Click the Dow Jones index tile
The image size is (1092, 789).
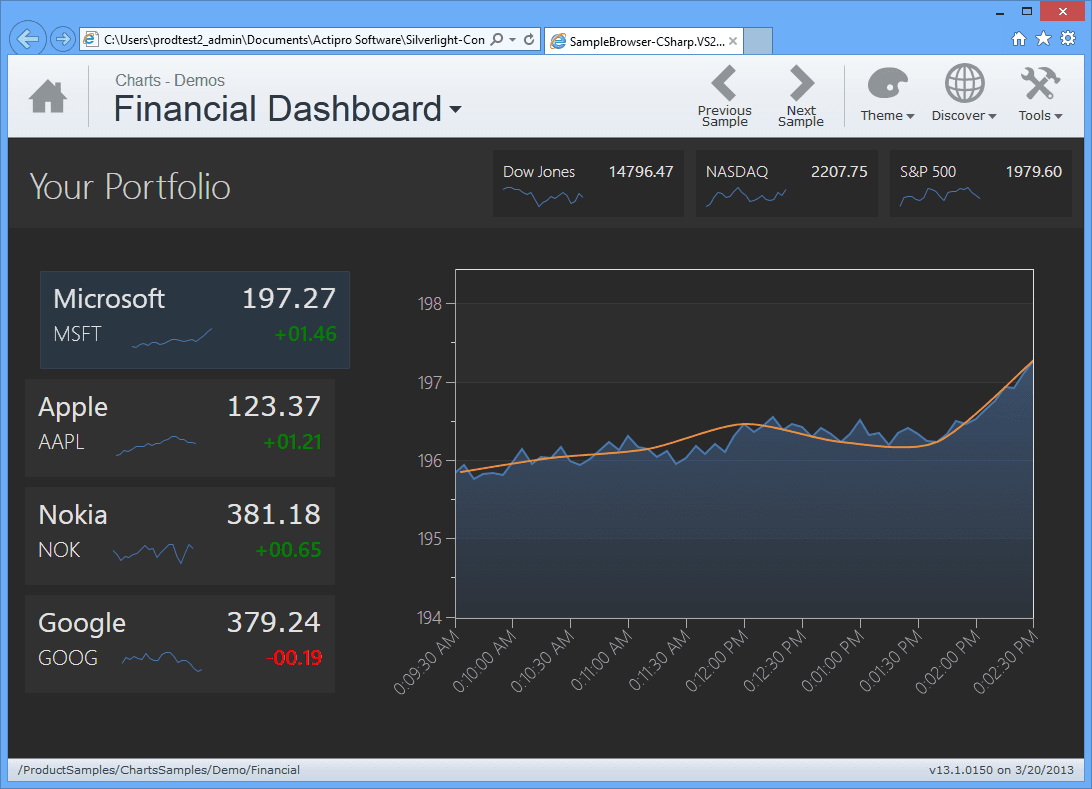pos(588,184)
